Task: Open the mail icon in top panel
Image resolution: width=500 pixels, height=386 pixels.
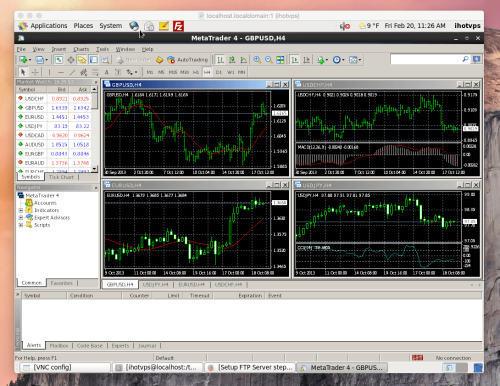Action: coord(149,26)
